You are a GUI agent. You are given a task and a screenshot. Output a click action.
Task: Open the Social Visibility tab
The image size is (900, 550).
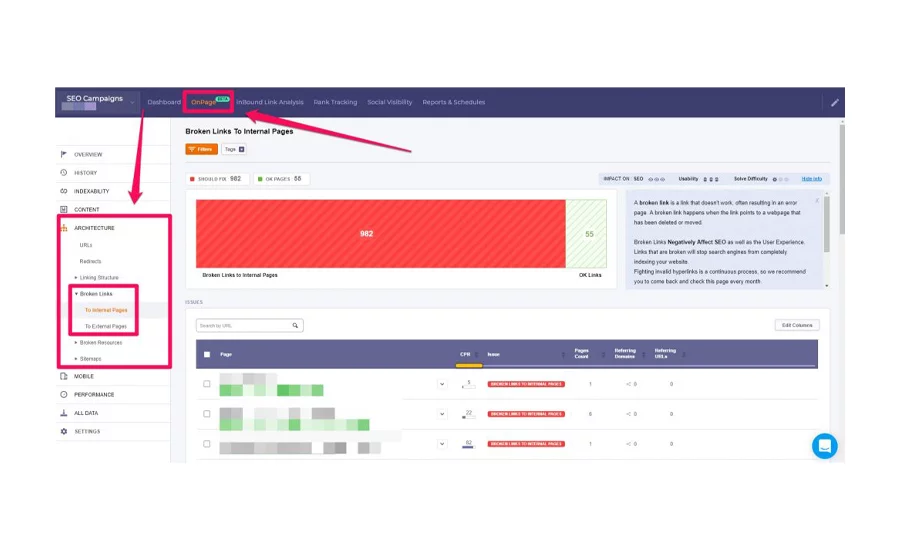tap(390, 102)
